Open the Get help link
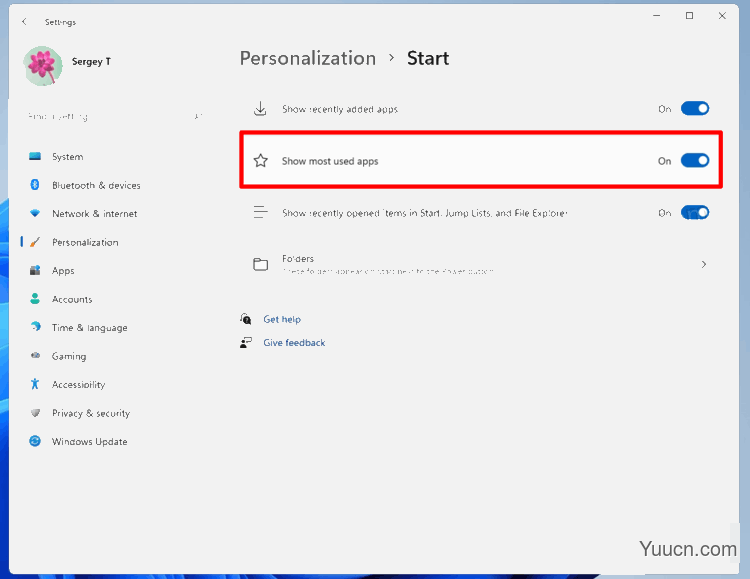 [282, 319]
